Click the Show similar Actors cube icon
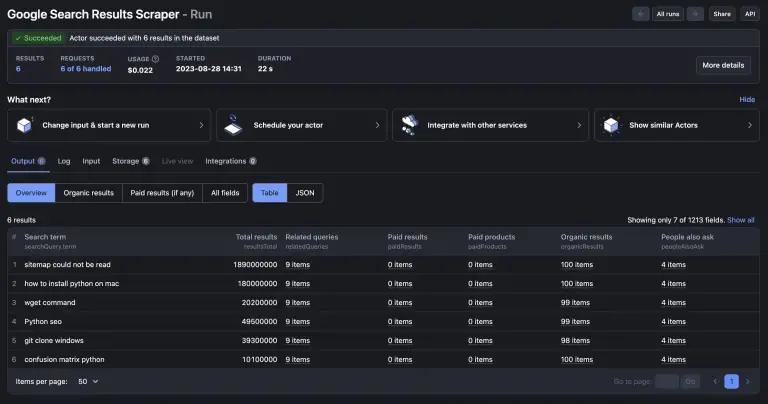768x404 pixels. tap(611, 125)
